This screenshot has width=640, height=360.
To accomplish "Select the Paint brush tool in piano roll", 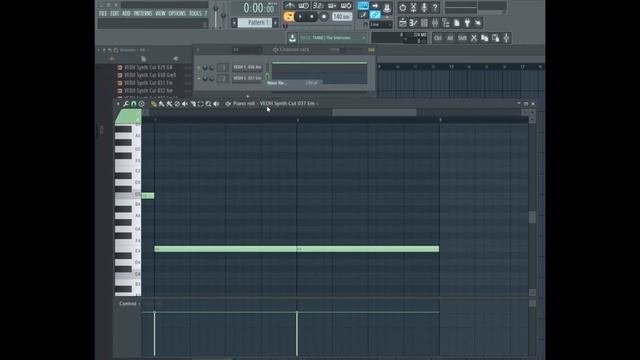I will coord(162,104).
